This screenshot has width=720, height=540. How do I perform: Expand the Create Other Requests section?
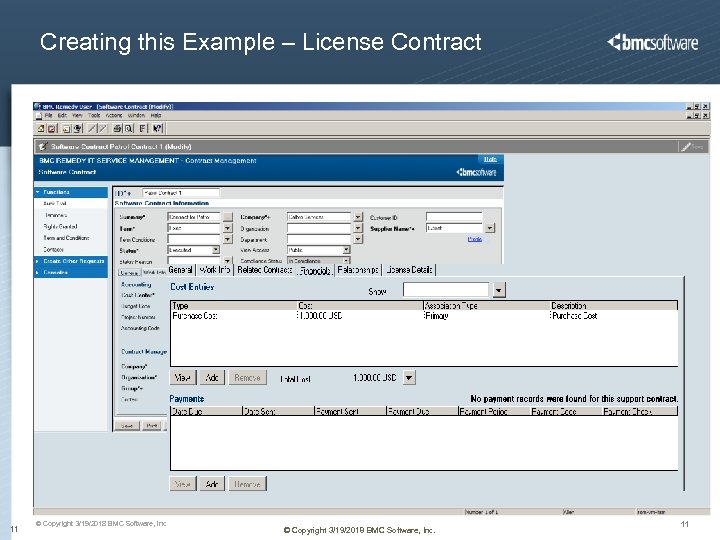(x=38, y=261)
